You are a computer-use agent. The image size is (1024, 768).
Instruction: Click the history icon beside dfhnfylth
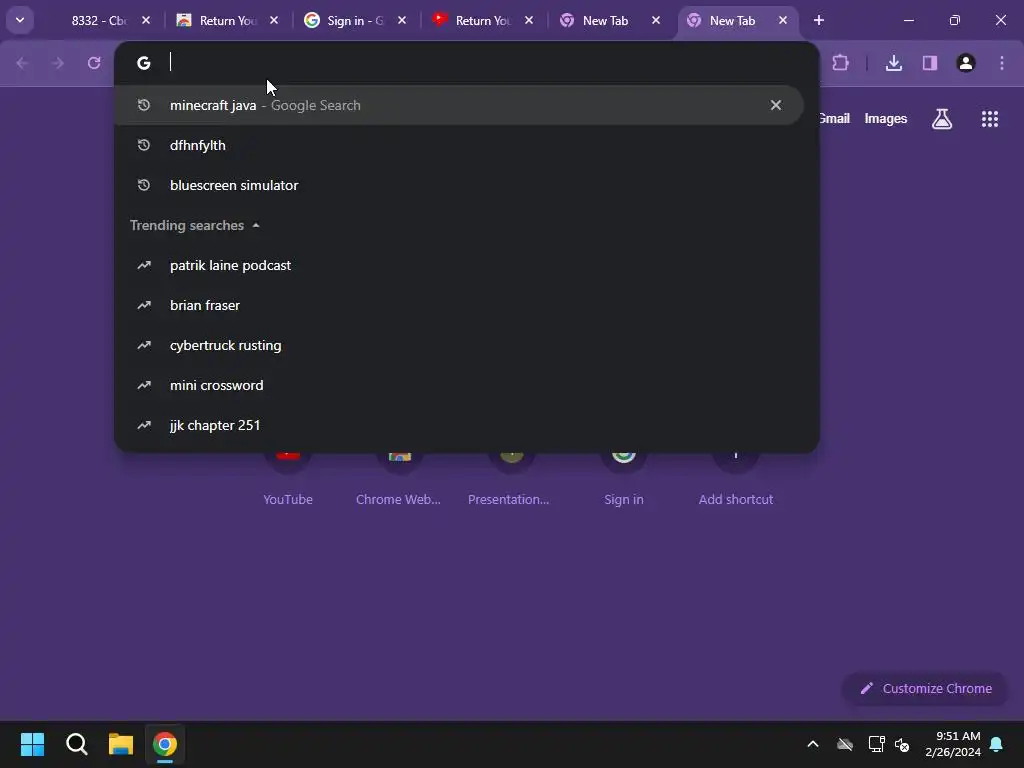click(144, 145)
